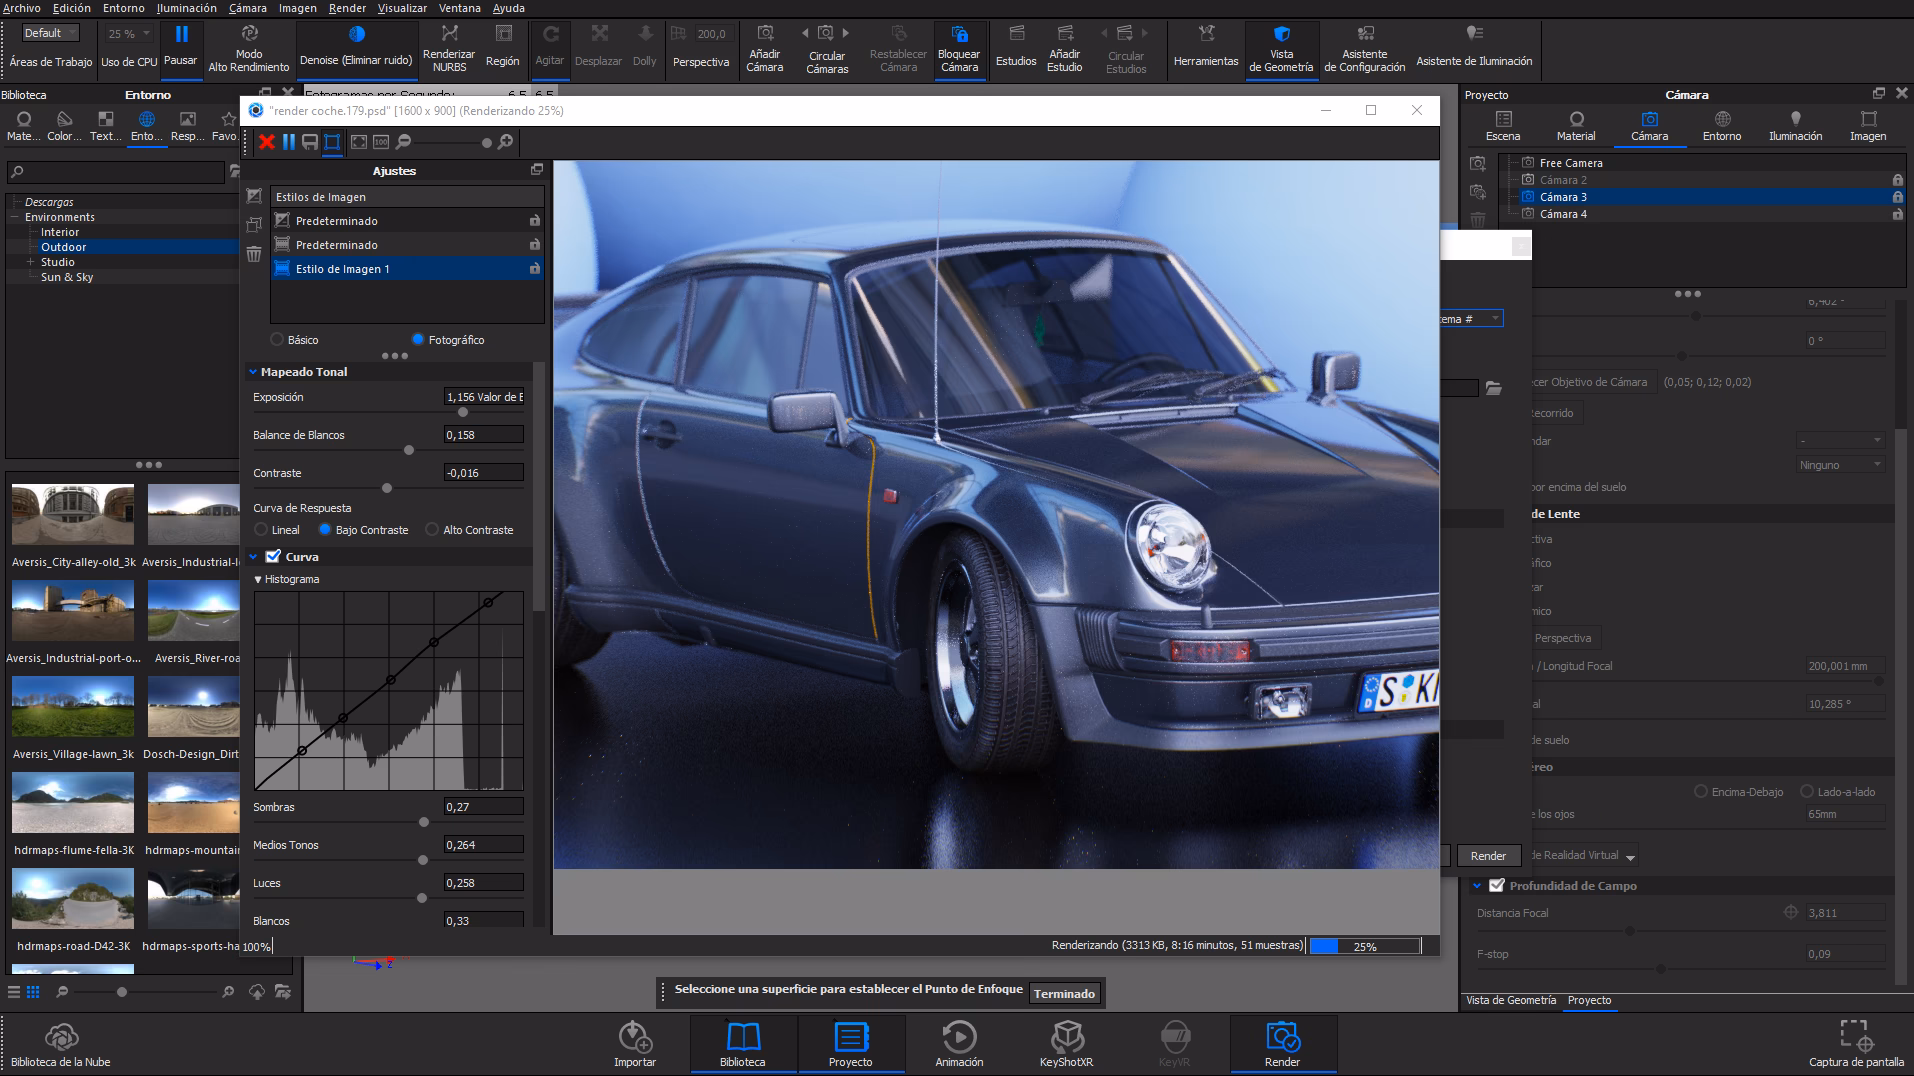Expand the Studio environments folder
1914x1076 pixels.
tap(31, 262)
